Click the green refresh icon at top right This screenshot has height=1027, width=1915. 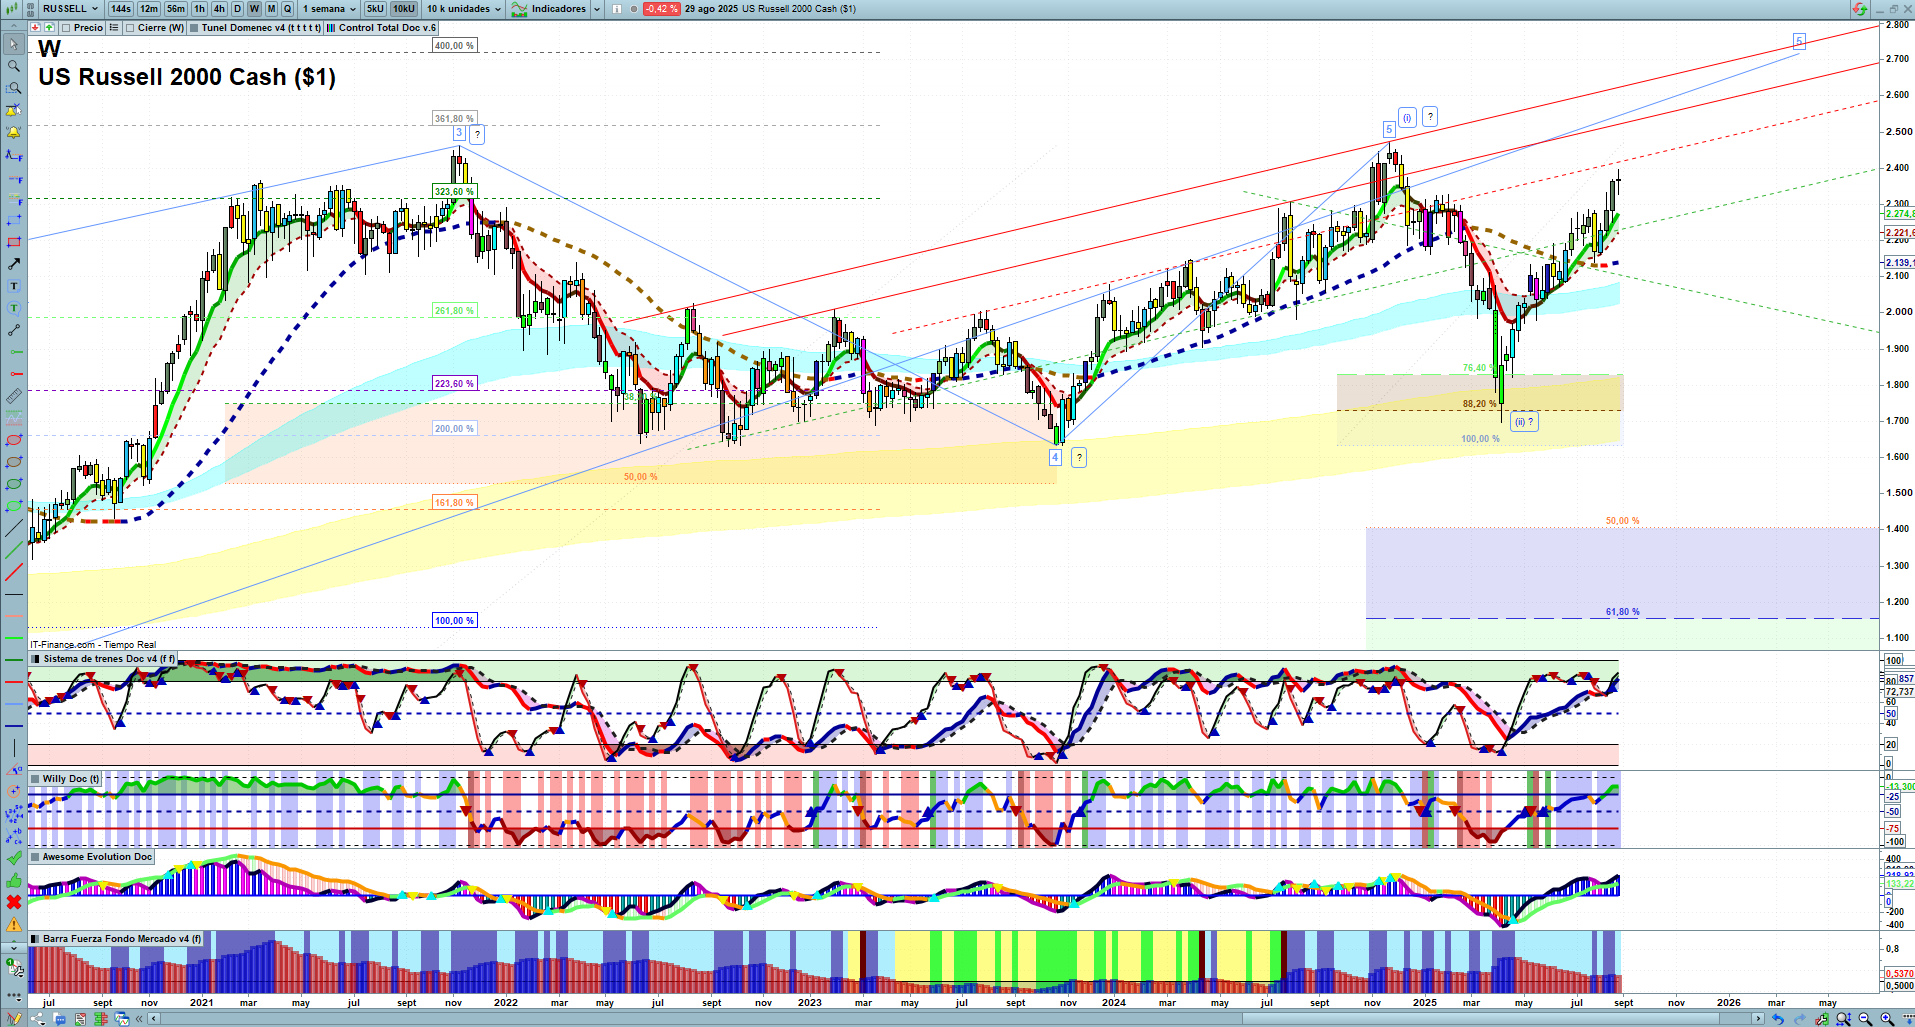coord(1859,9)
